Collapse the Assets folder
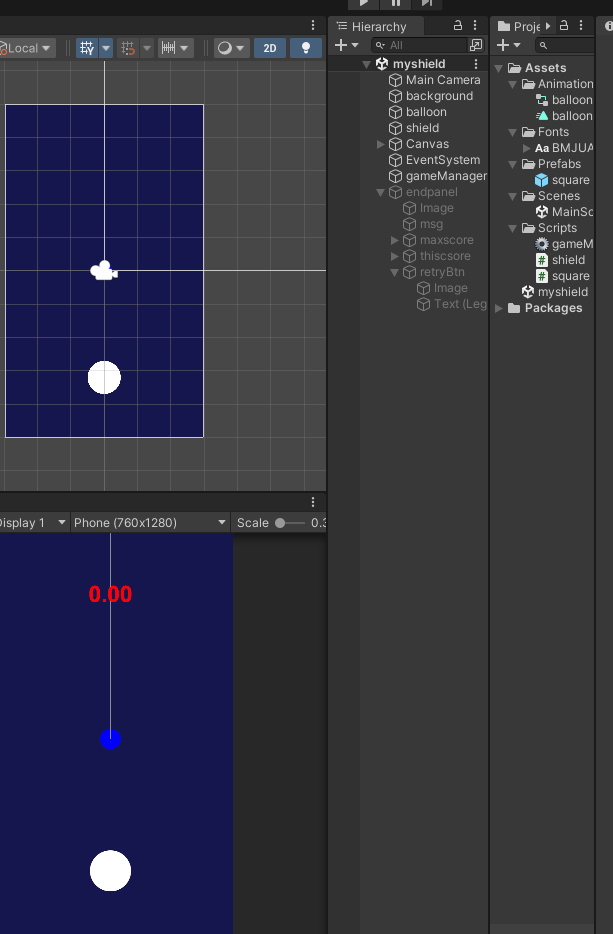Image resolution: width=613 pixels, height=934 pixels. (x=499, y=68)
